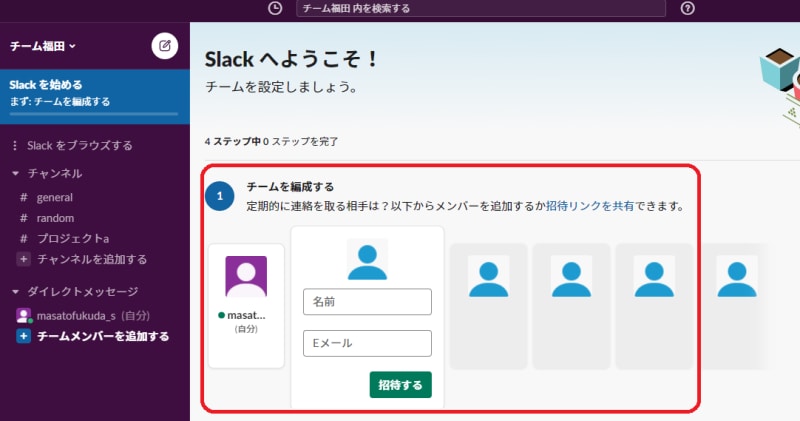Click the purple profile card avatar
The width and height of the screenshot is (800, 421).
(246, 277)
